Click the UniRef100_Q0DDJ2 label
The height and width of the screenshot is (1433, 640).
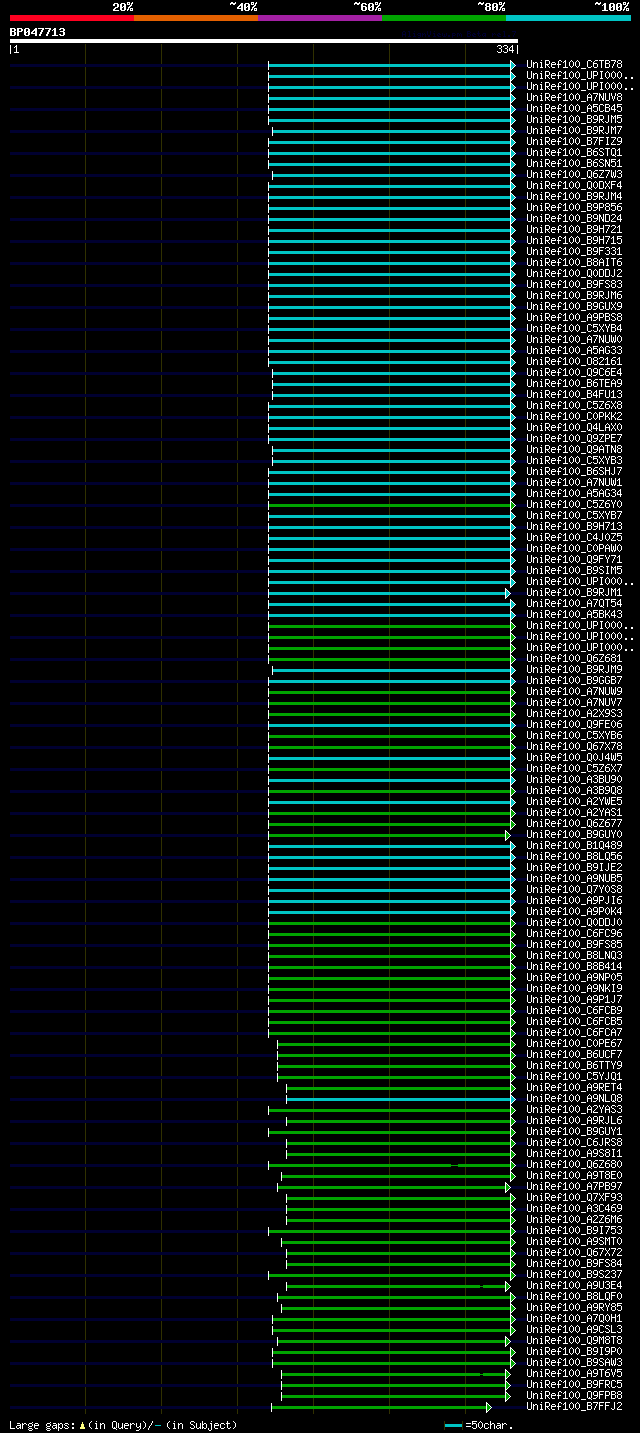tap(575, 274)
